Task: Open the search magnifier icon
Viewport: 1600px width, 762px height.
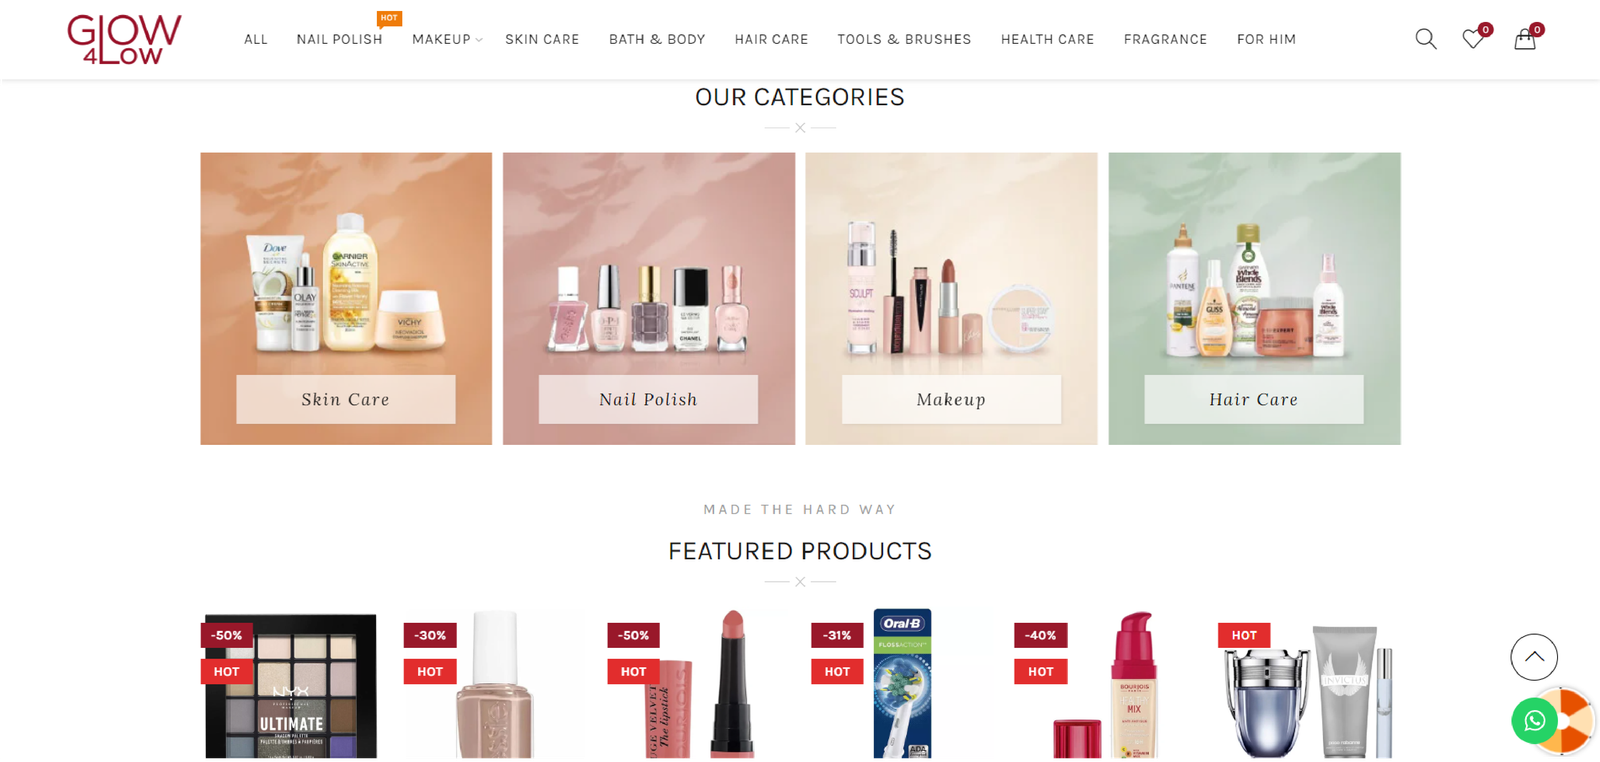Action: coord(1425,39)
